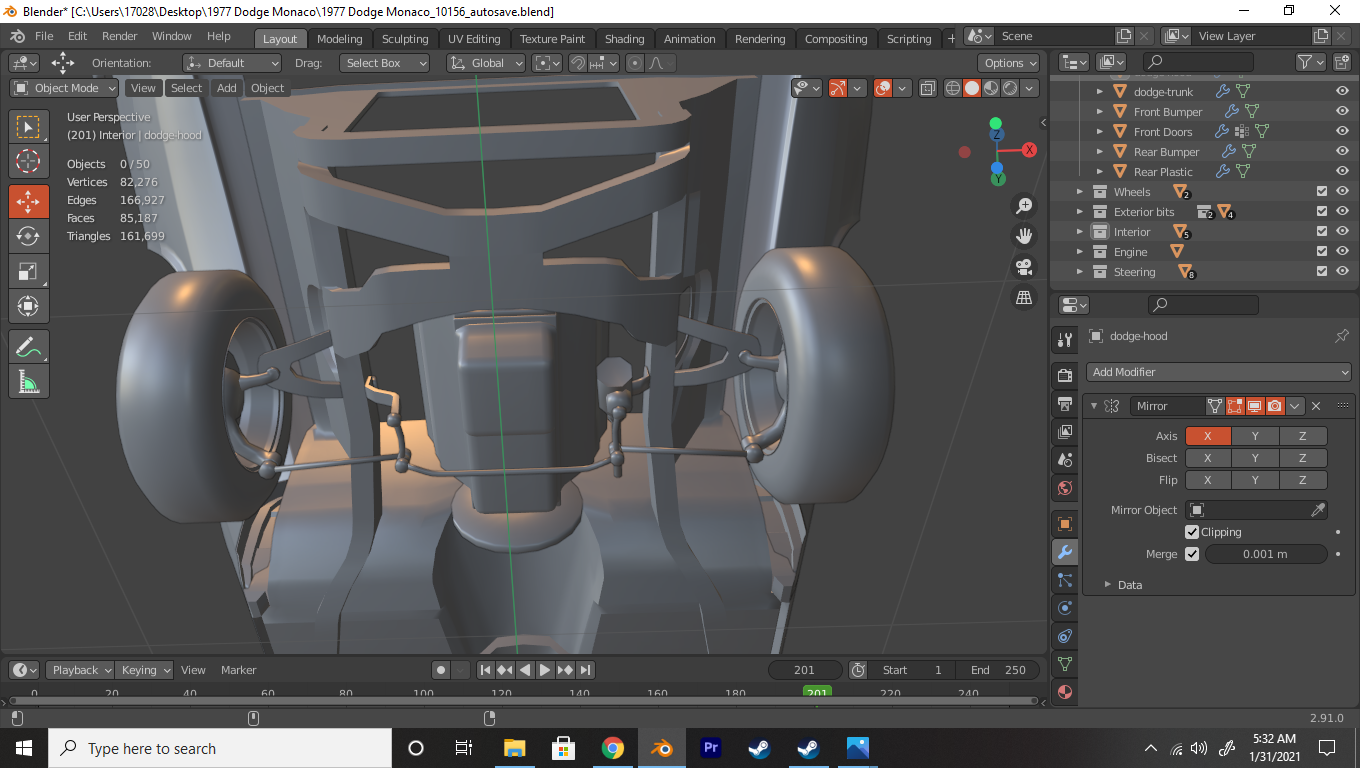Open the World properties tab

1065,488
